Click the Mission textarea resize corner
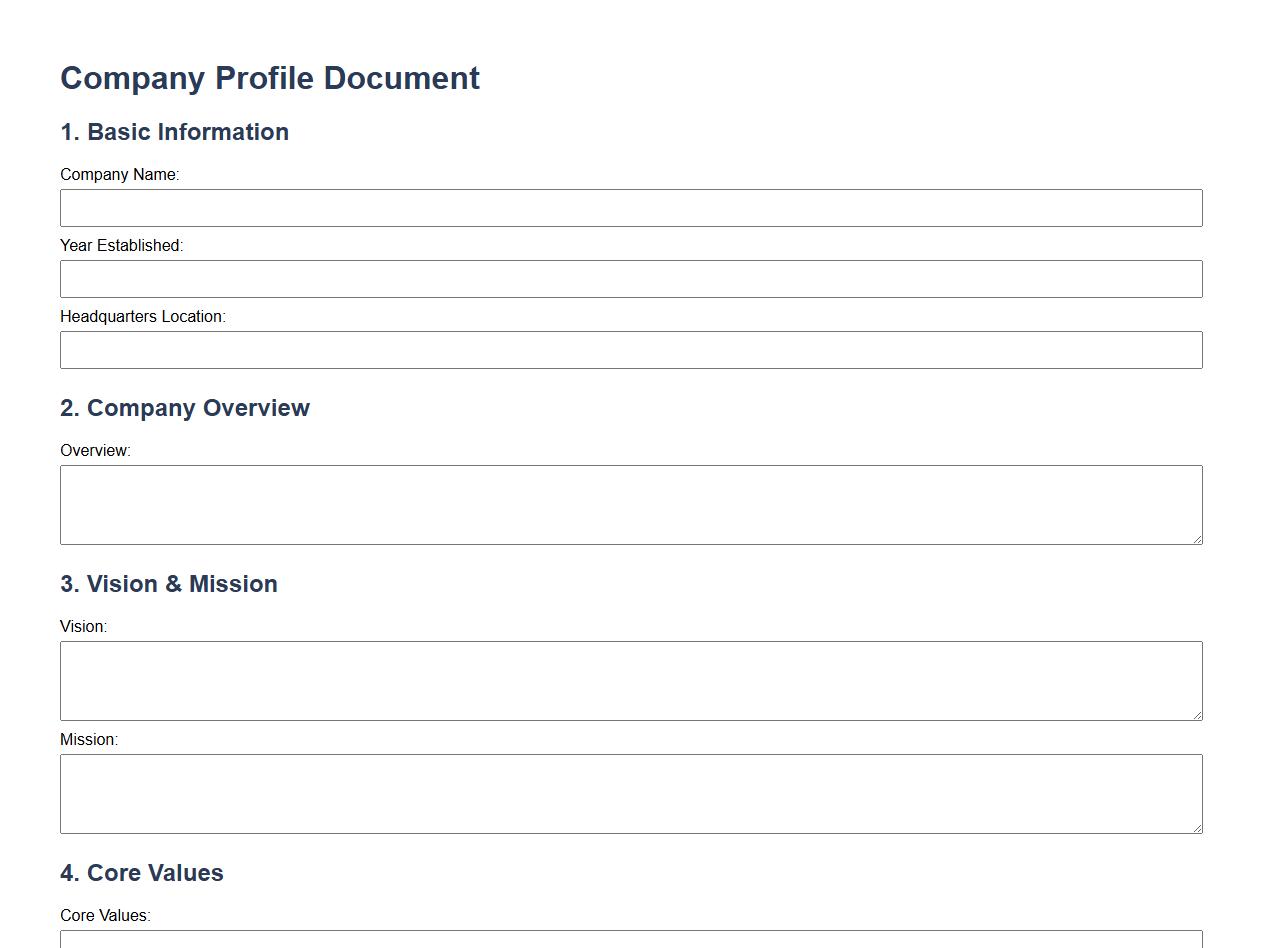Image resolution: width=1263 pixels, height=948 pixels. point(1196,828)
